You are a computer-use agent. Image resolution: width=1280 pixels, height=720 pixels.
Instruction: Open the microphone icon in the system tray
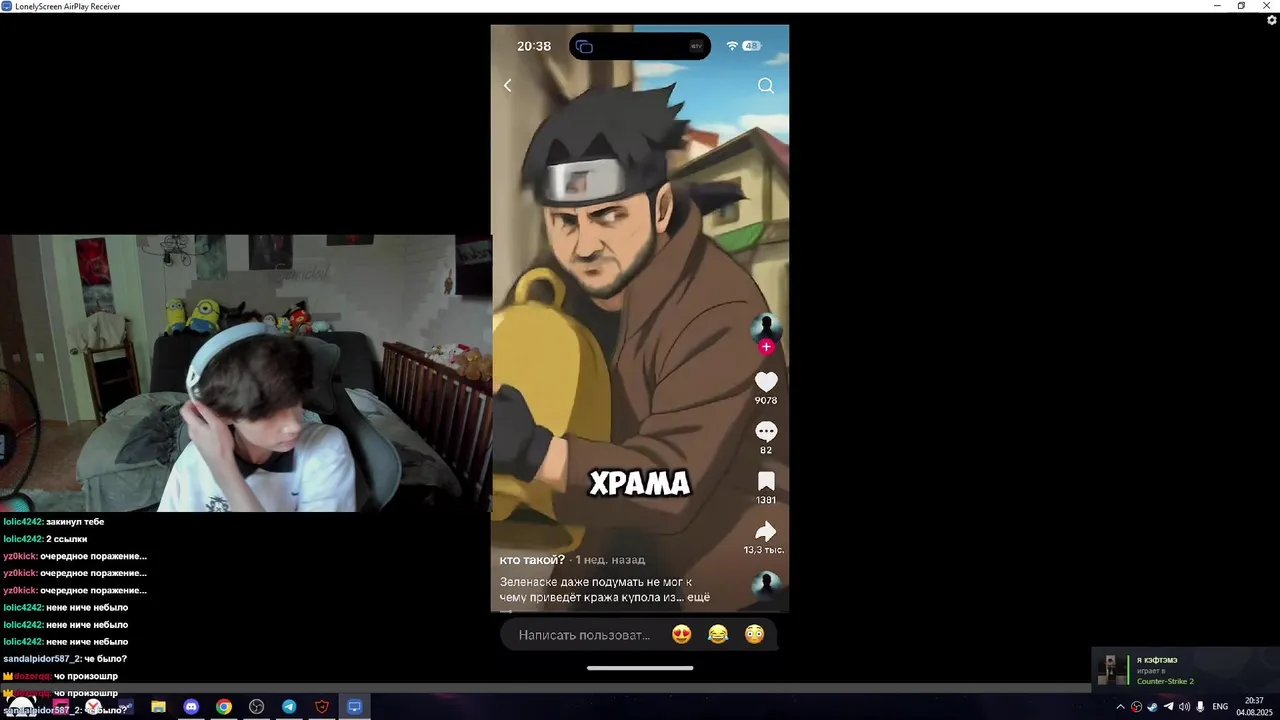point(1200,707)
